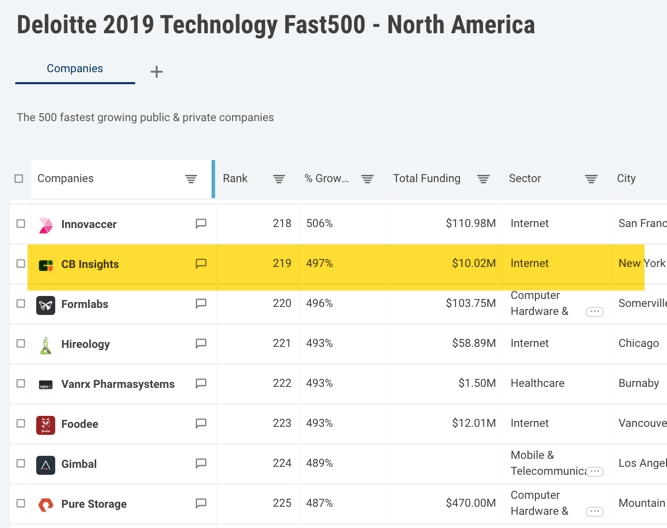Open filter menu for % Growth column
Viewport: 667px width, 528px height.
pos(368,179)
